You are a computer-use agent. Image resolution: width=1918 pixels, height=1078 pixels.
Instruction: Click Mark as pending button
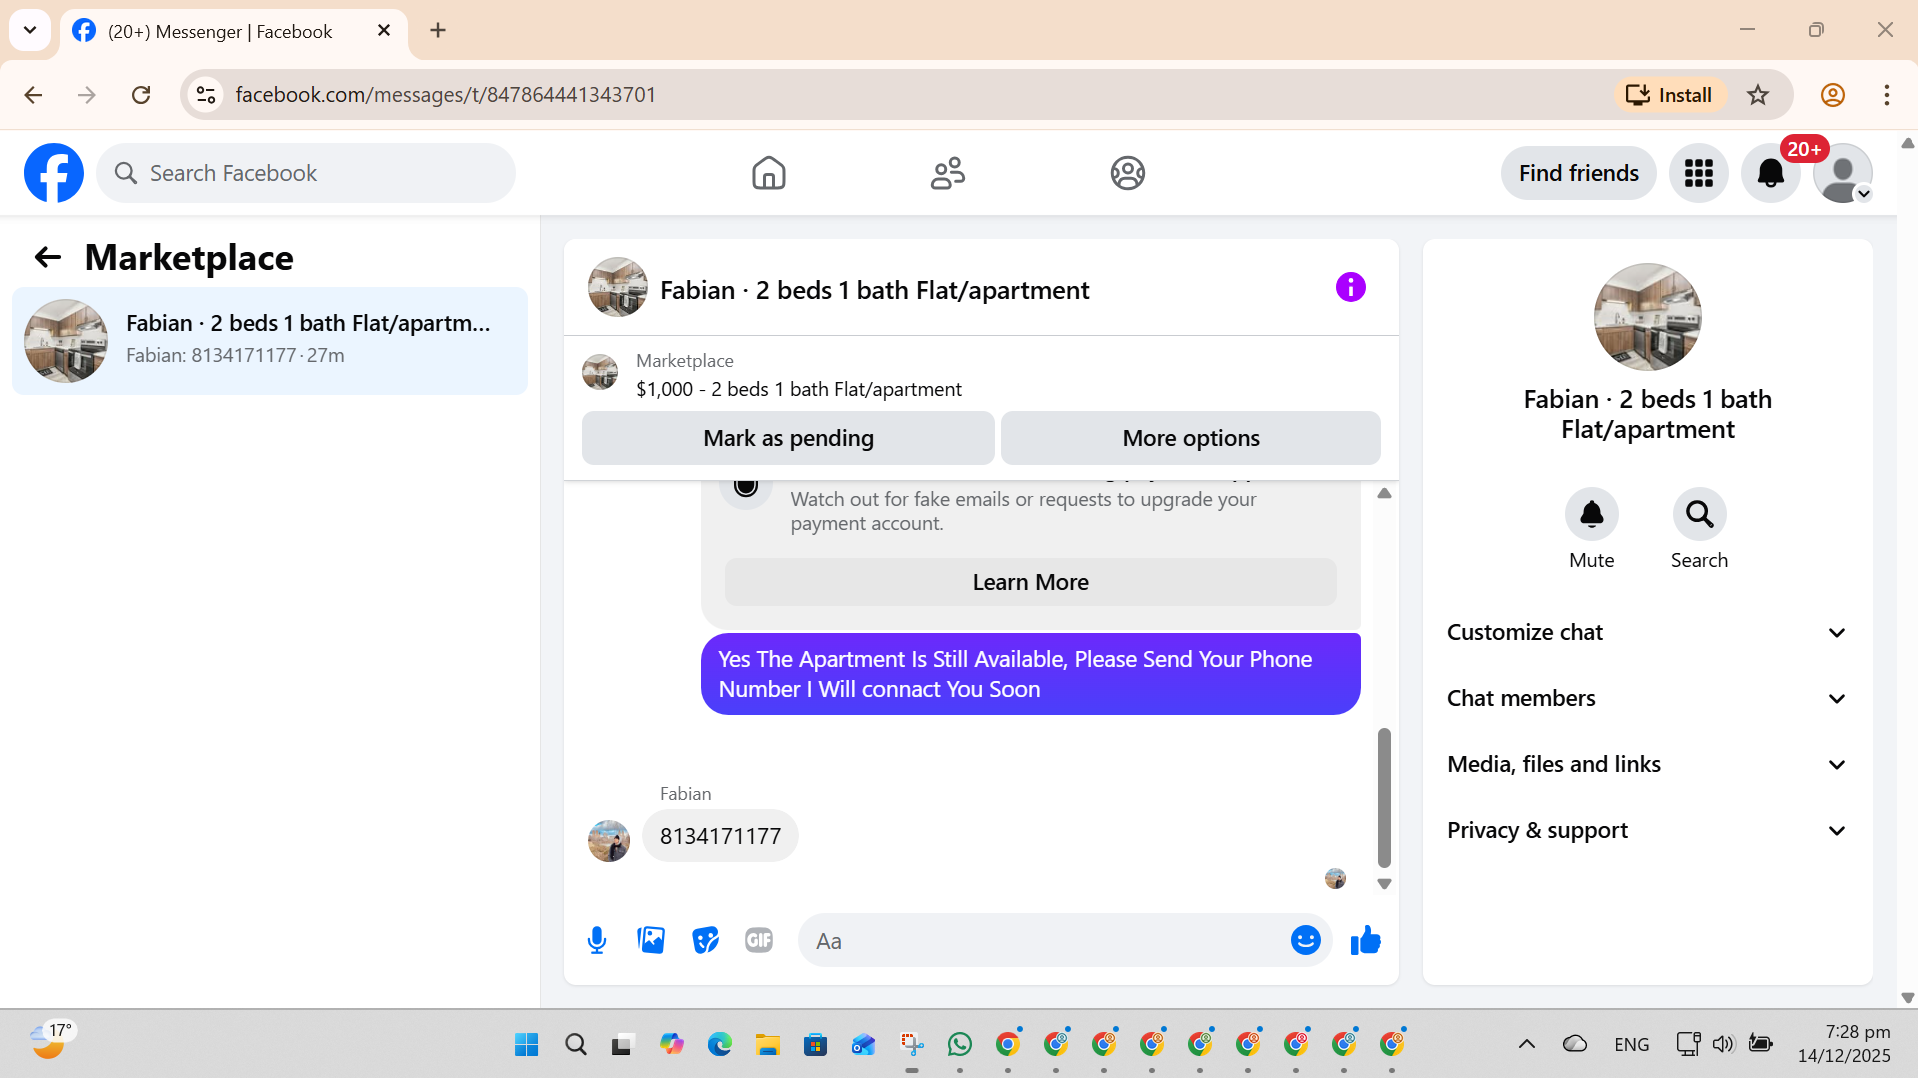coord(788,438)
